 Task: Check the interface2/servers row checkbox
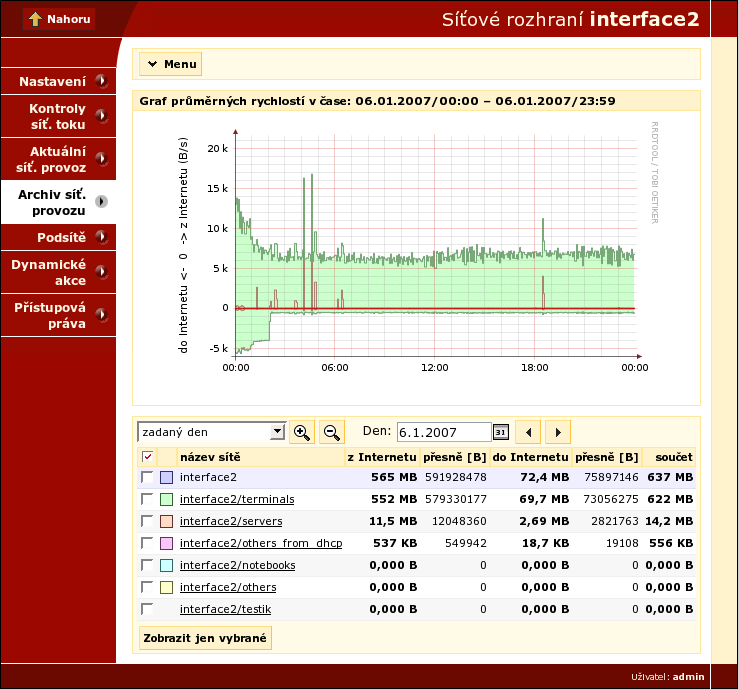(x=147, y=521)
